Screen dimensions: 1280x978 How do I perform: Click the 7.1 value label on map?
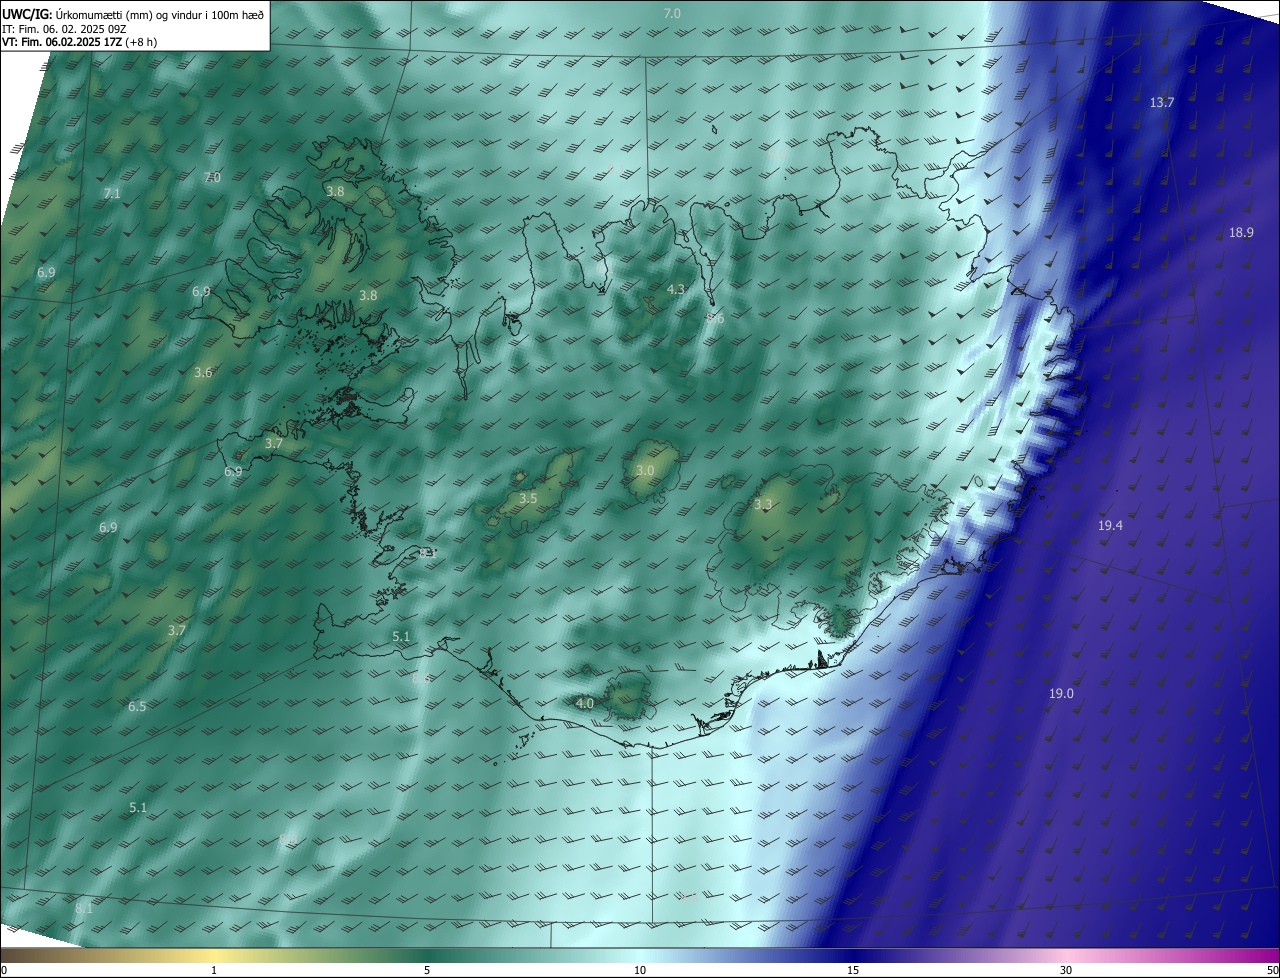pyautogui.click(x=112, y=194)
